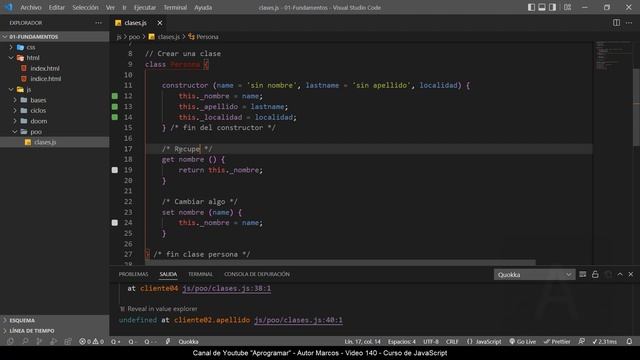Screen dimensions: 640x360
Task: Open link js/poo/clases.js:40:1 in output
Action: (x=298, y=320)
